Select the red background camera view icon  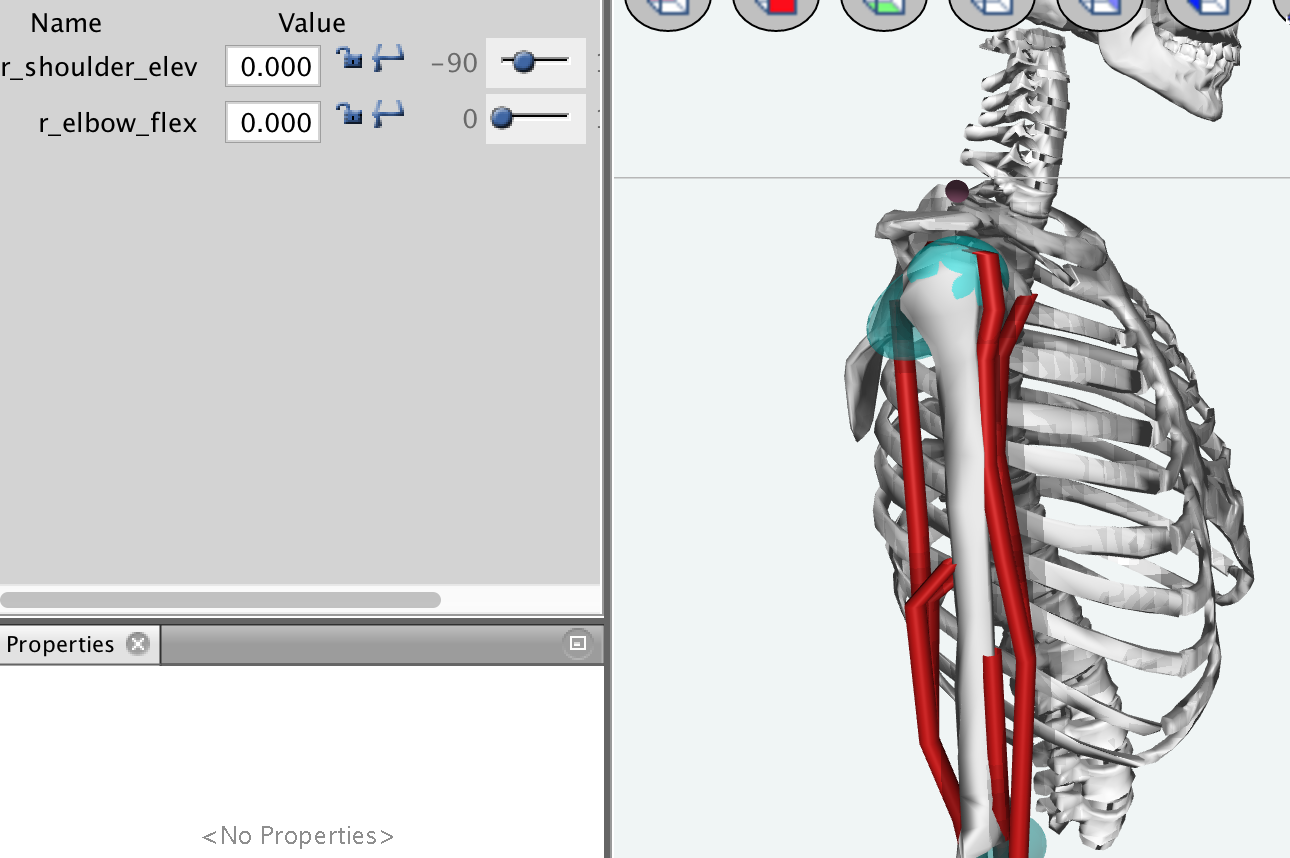[776, 8]
